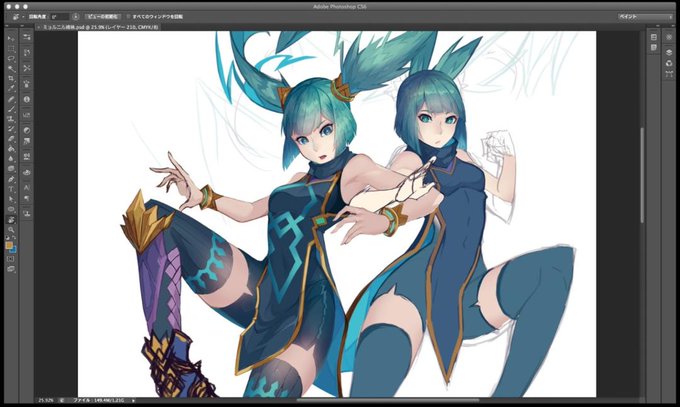
Task: Select the Move tool
Action: point(11,39)
